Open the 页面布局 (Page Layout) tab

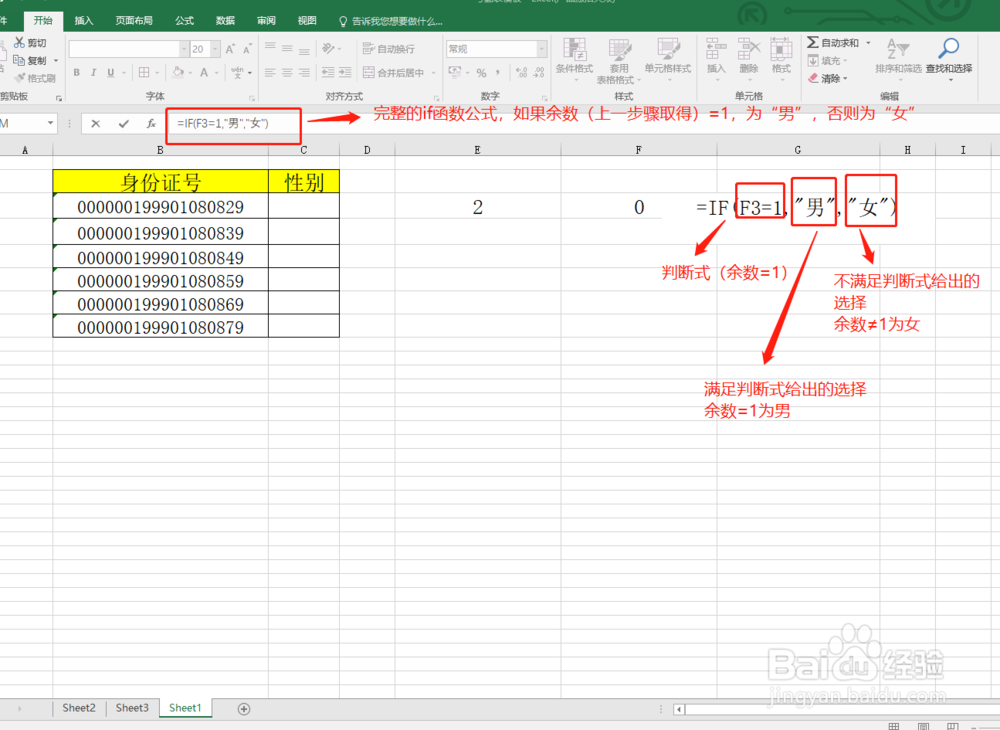tap(134, 20)
